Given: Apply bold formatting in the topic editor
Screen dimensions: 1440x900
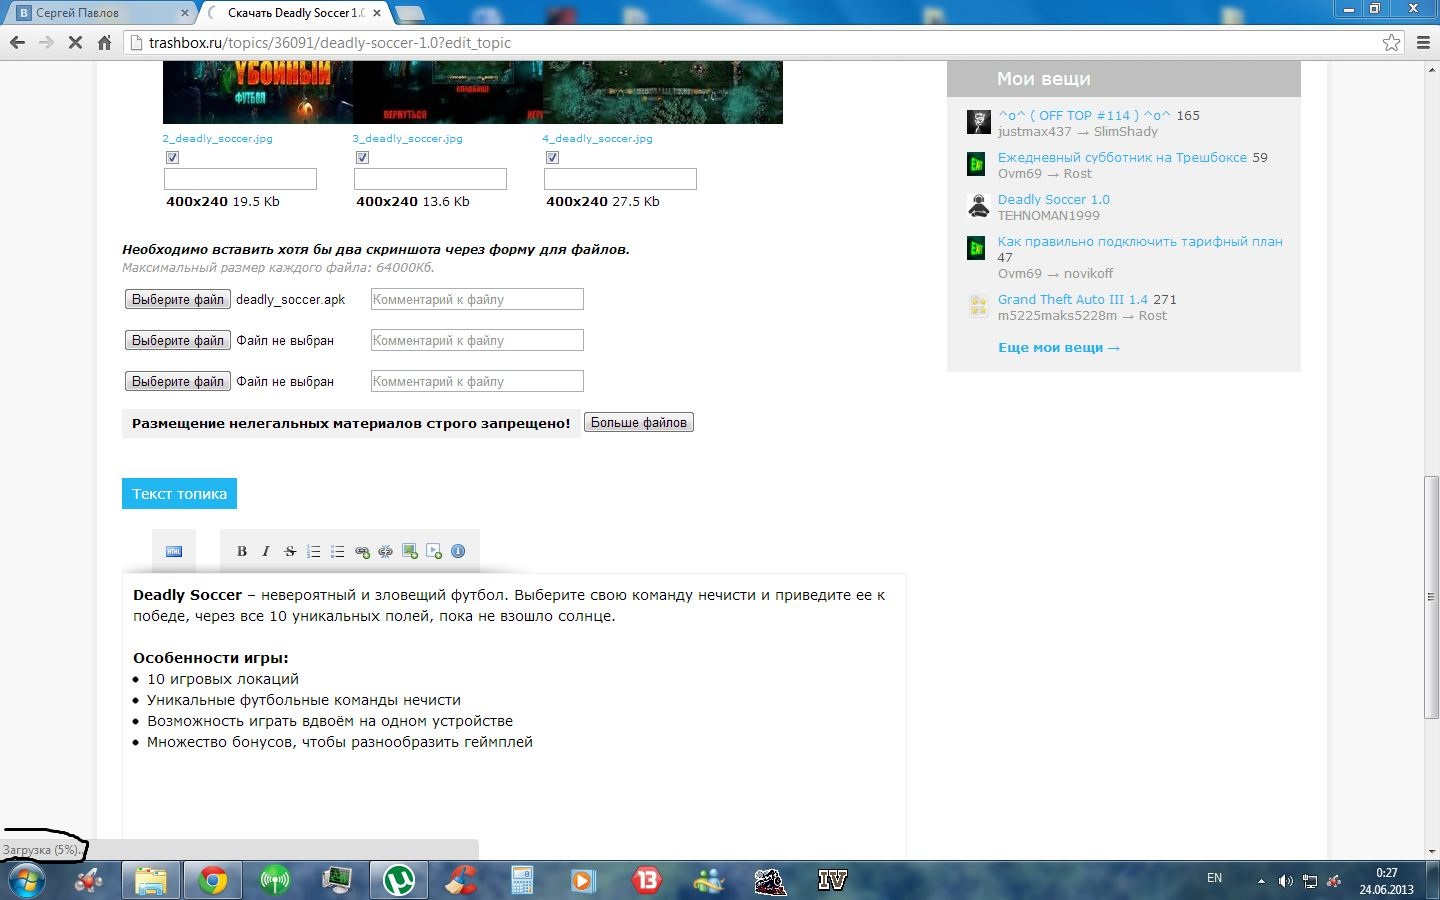Looking at the screenshot, I should [241, 551].
